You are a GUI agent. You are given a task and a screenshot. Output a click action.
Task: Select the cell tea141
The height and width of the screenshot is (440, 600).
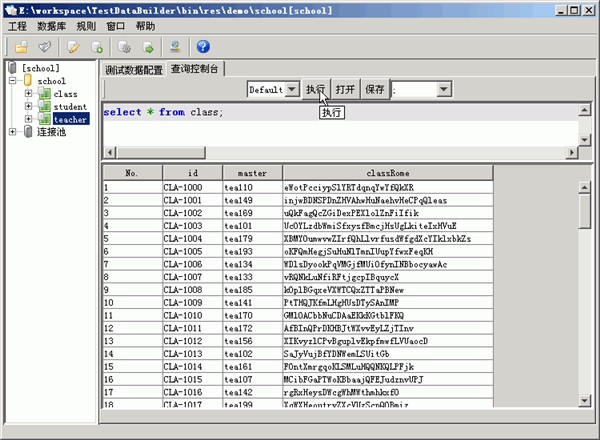click(x=253, y=303)
